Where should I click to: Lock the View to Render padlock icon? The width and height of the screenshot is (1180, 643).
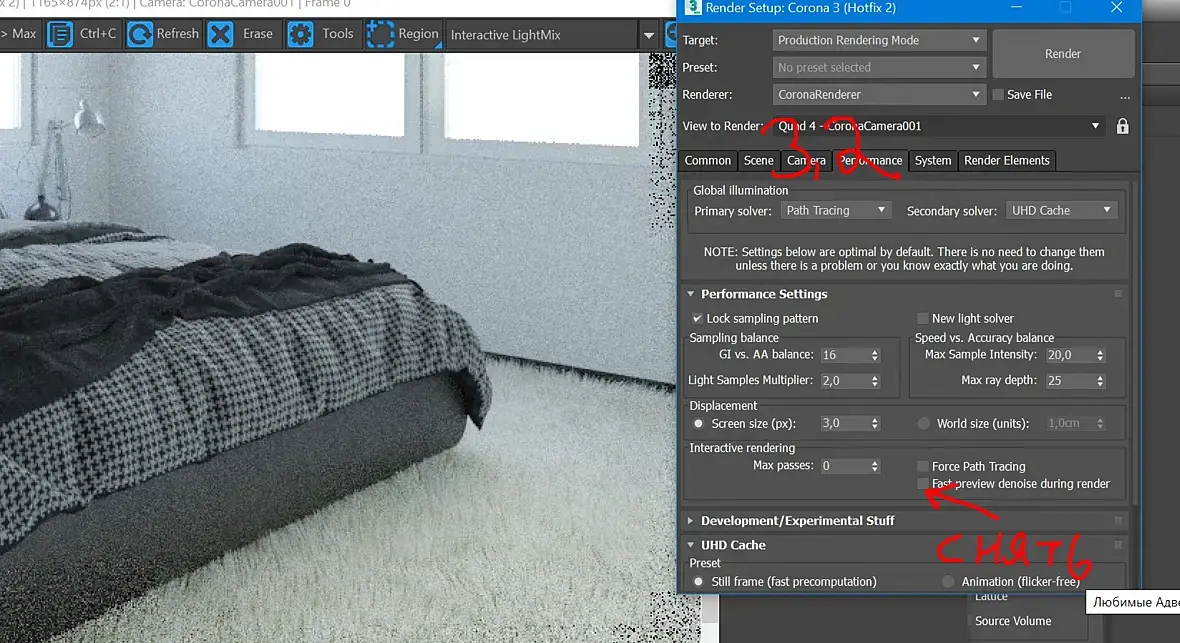(1122, 126)
